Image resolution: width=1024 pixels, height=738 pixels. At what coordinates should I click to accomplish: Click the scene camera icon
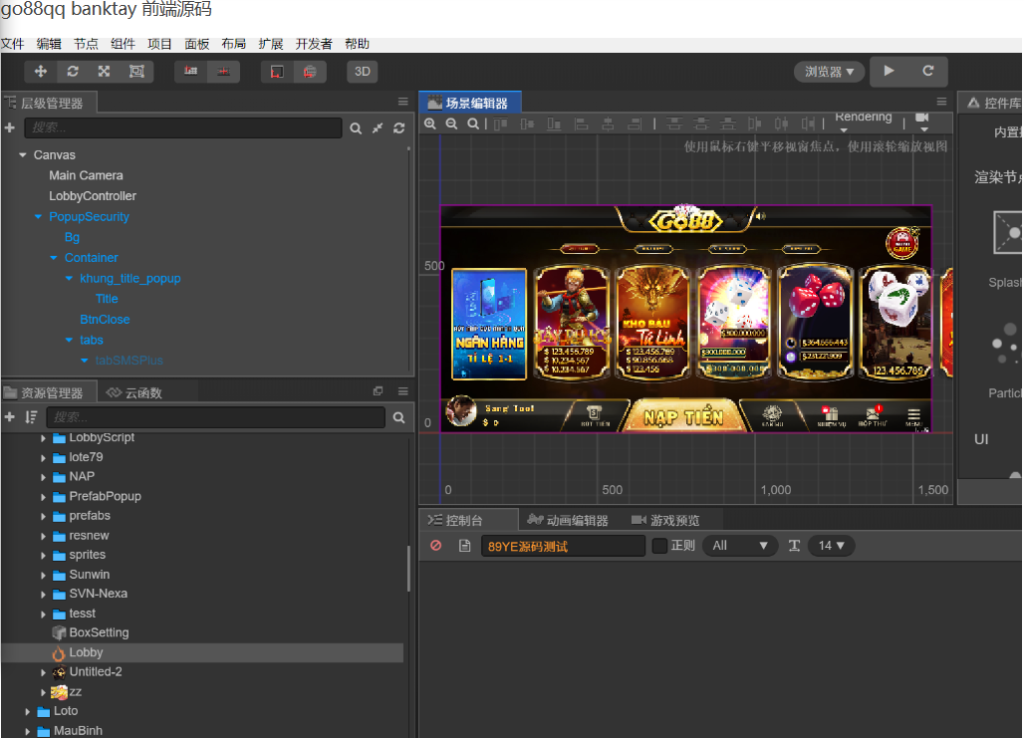[922, 120]
